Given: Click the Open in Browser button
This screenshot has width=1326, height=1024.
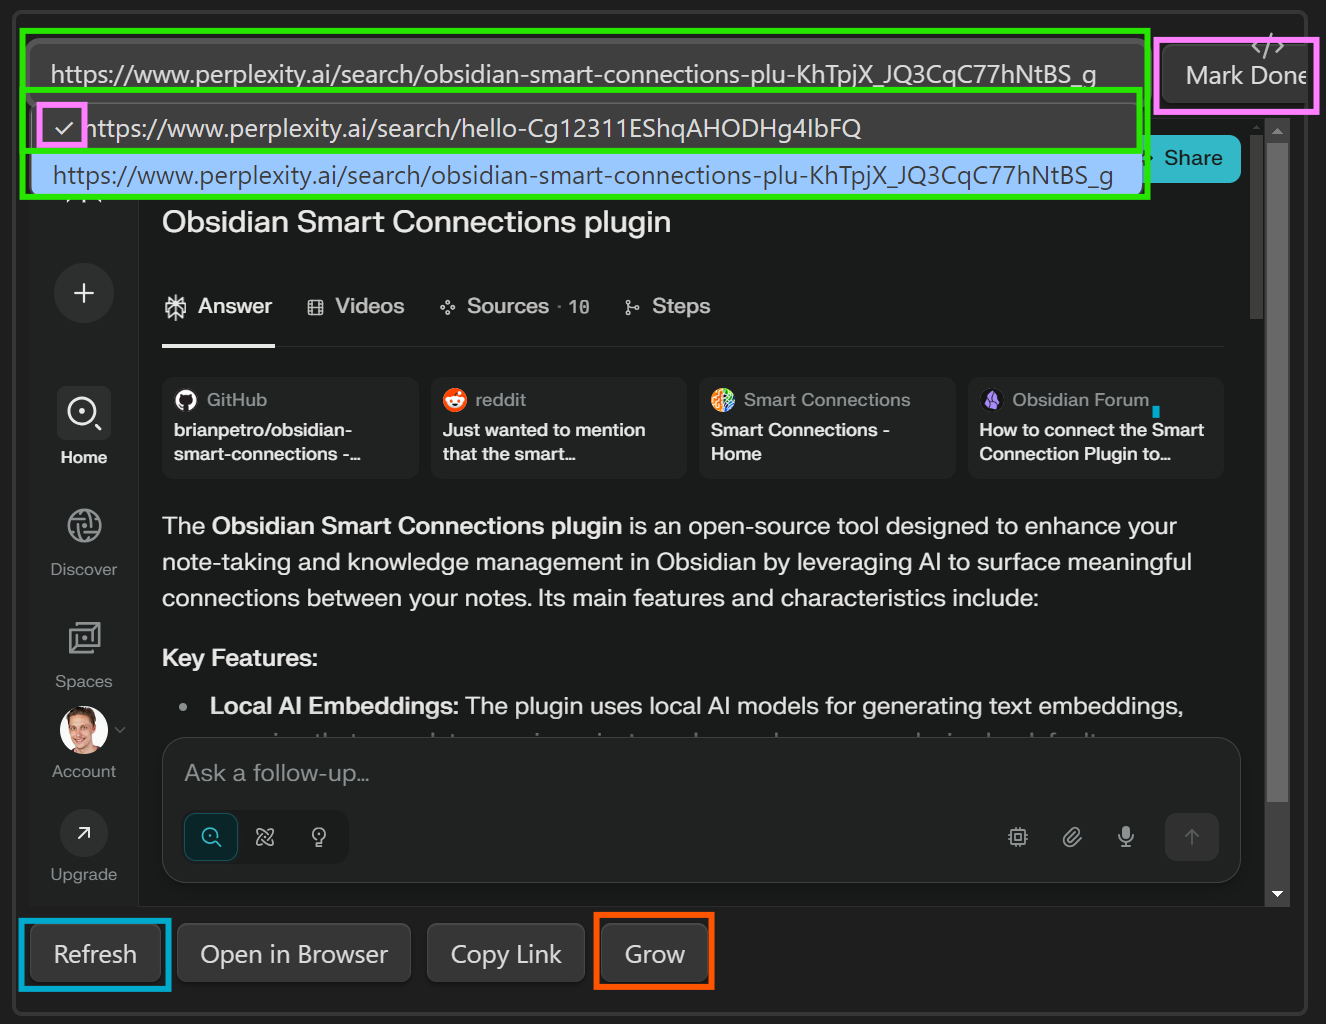Looking at the screenshot, I should pyautogui.click(x=294, y=954).
